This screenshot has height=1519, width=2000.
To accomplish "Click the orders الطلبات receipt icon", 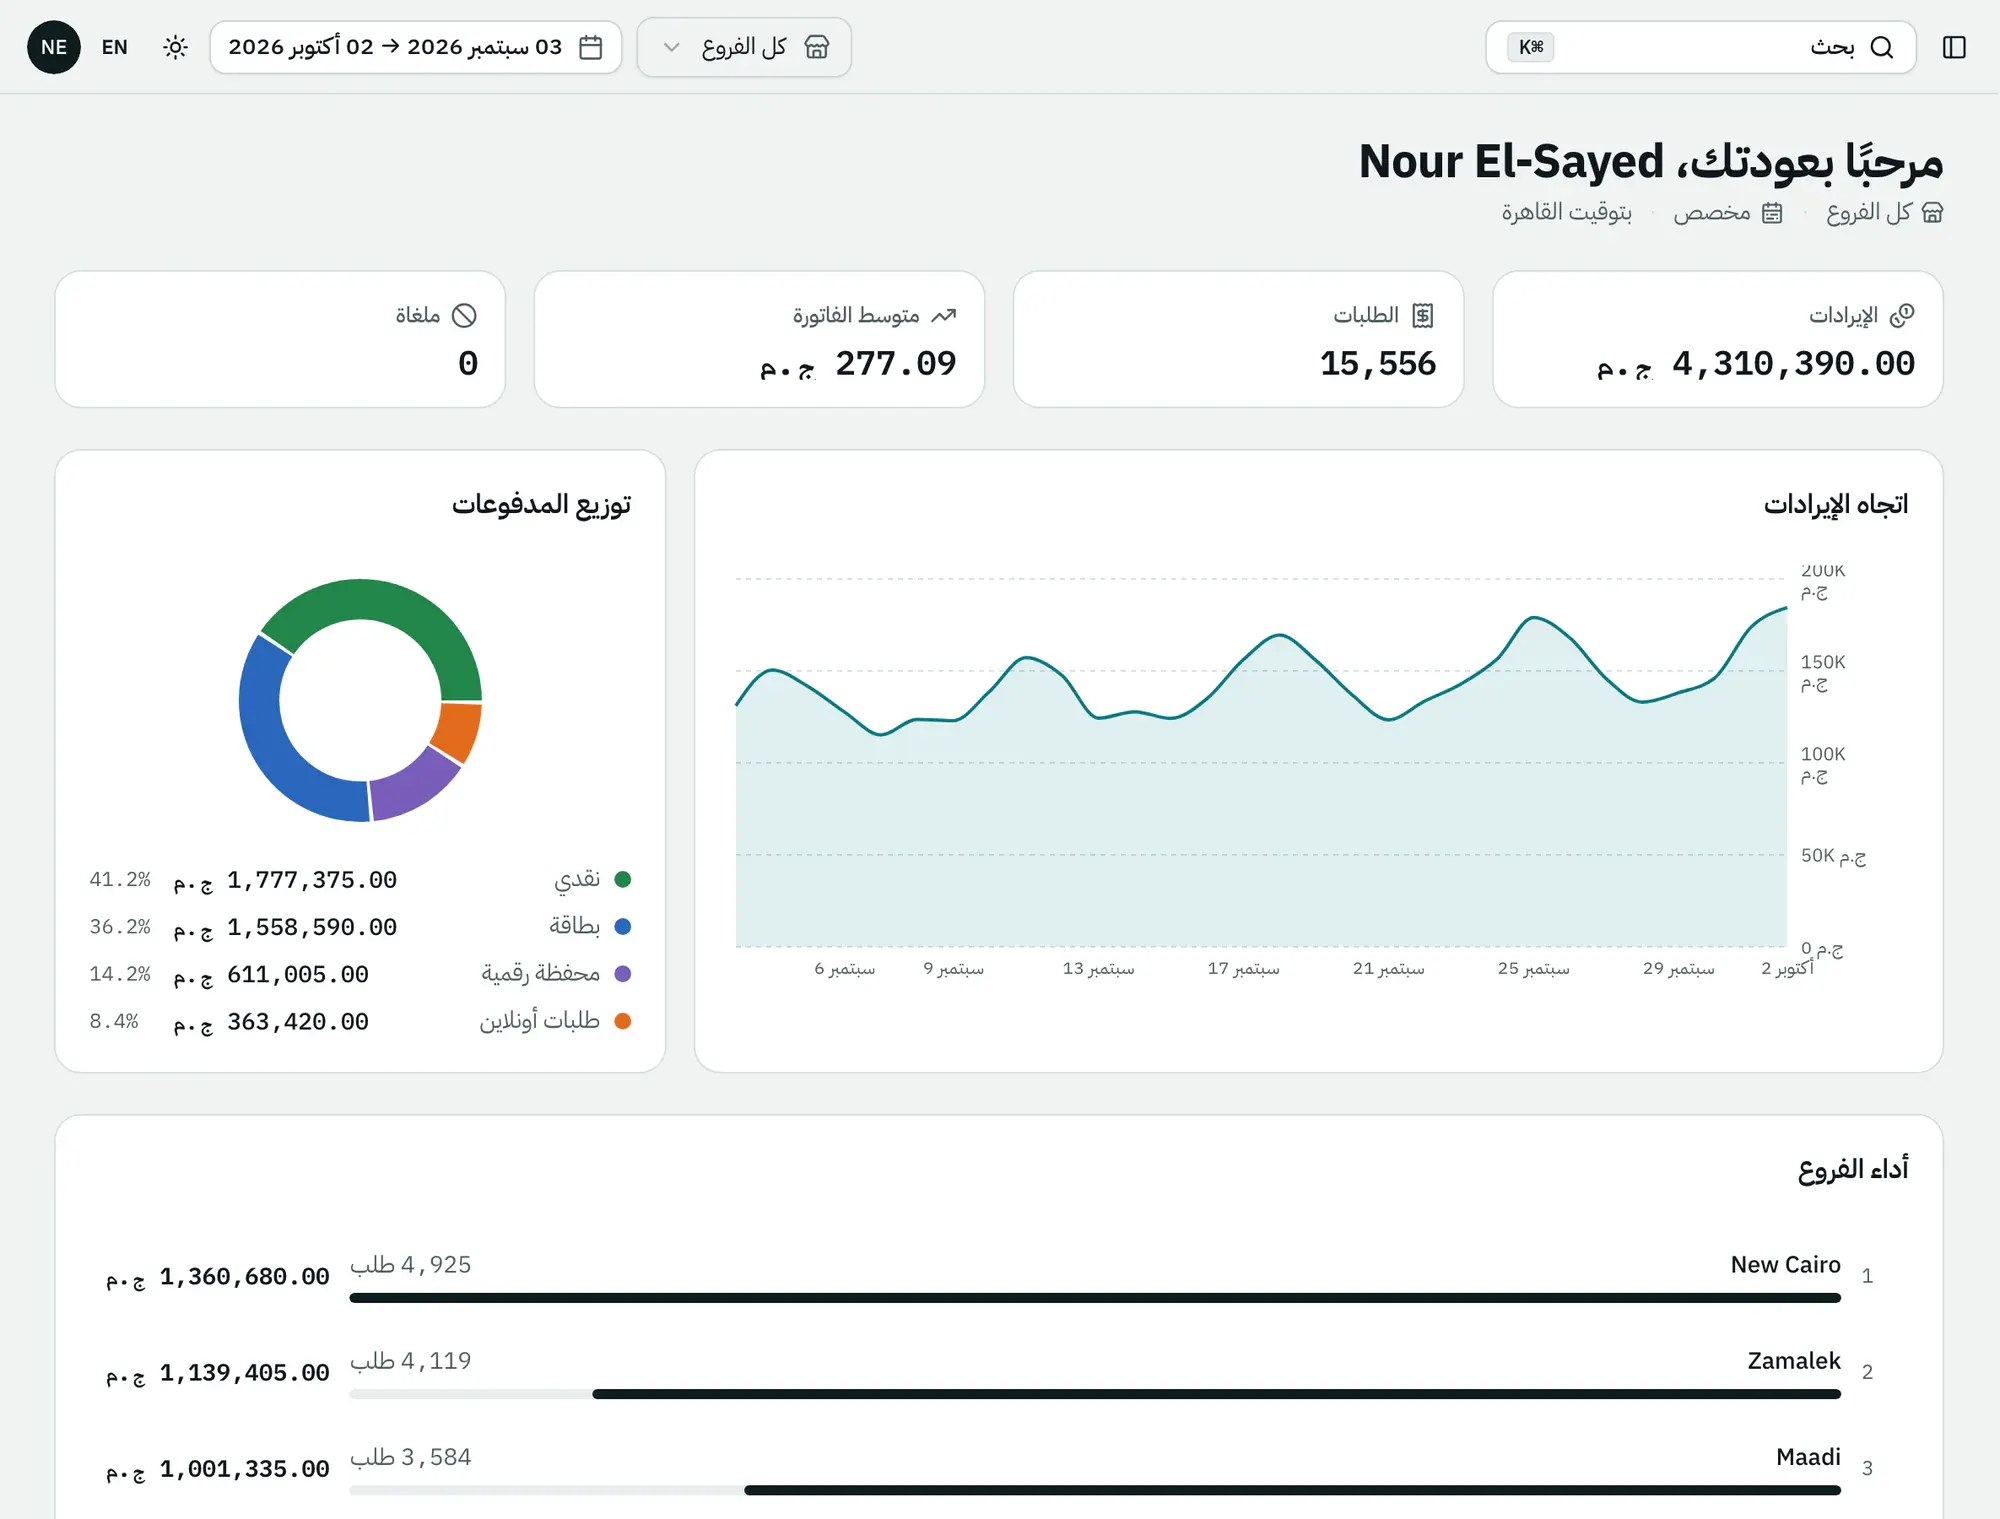I will [x=1423, y=315].
